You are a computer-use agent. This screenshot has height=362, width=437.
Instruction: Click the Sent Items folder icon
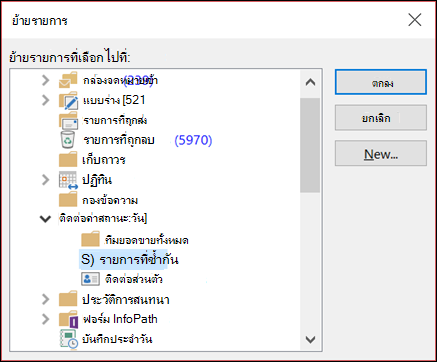click(x=68, y=120)
